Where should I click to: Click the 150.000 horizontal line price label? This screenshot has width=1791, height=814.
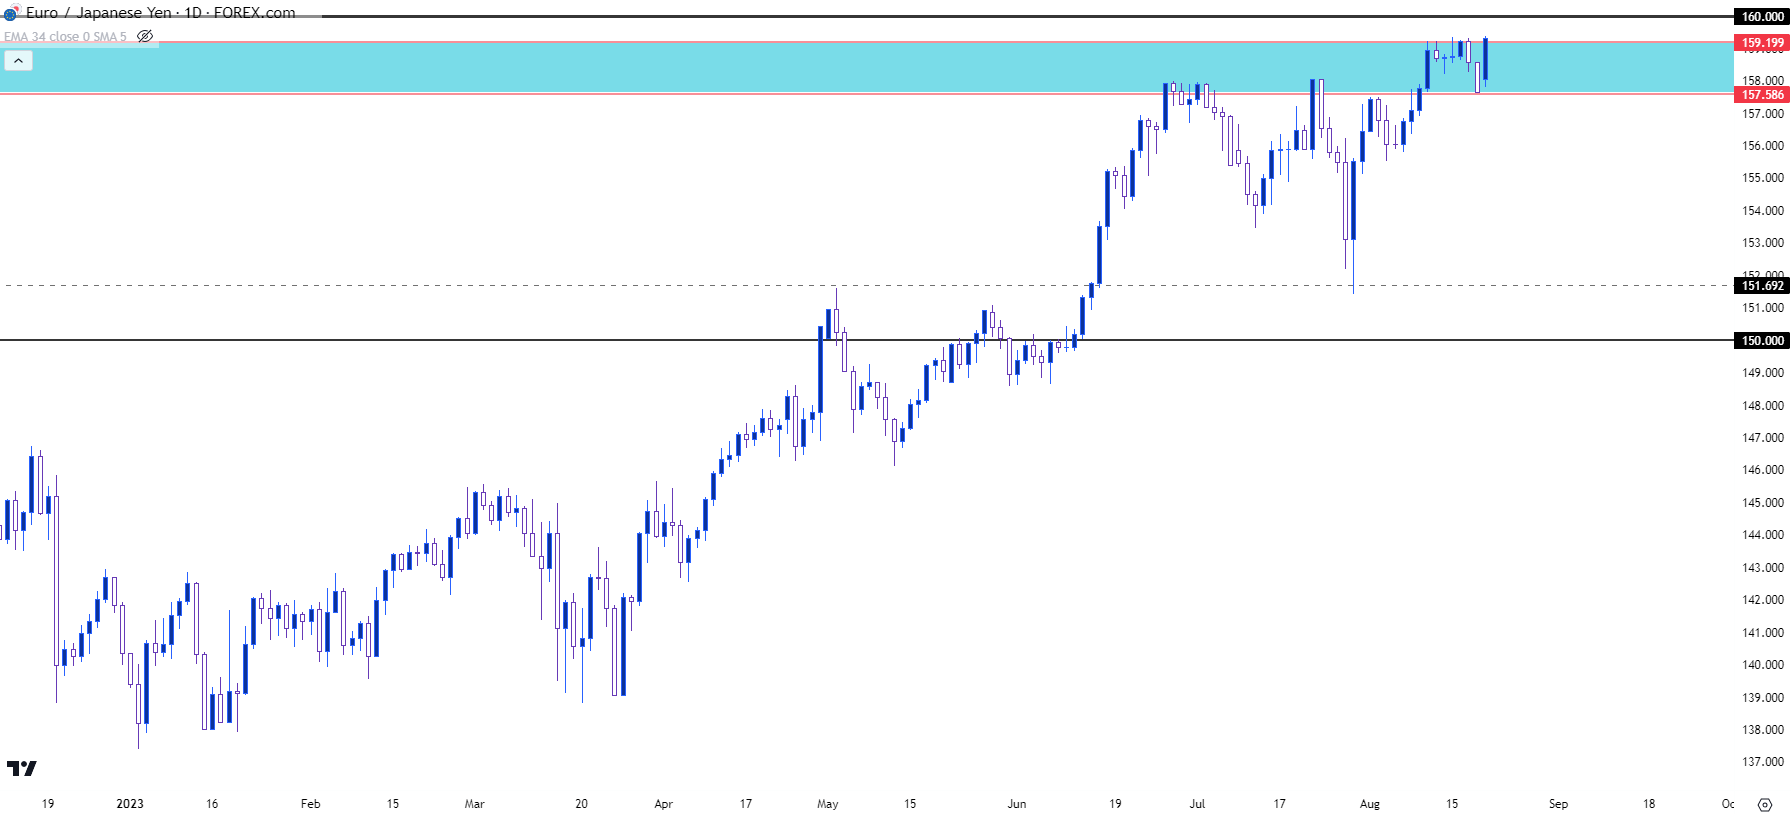[1762, 341]
